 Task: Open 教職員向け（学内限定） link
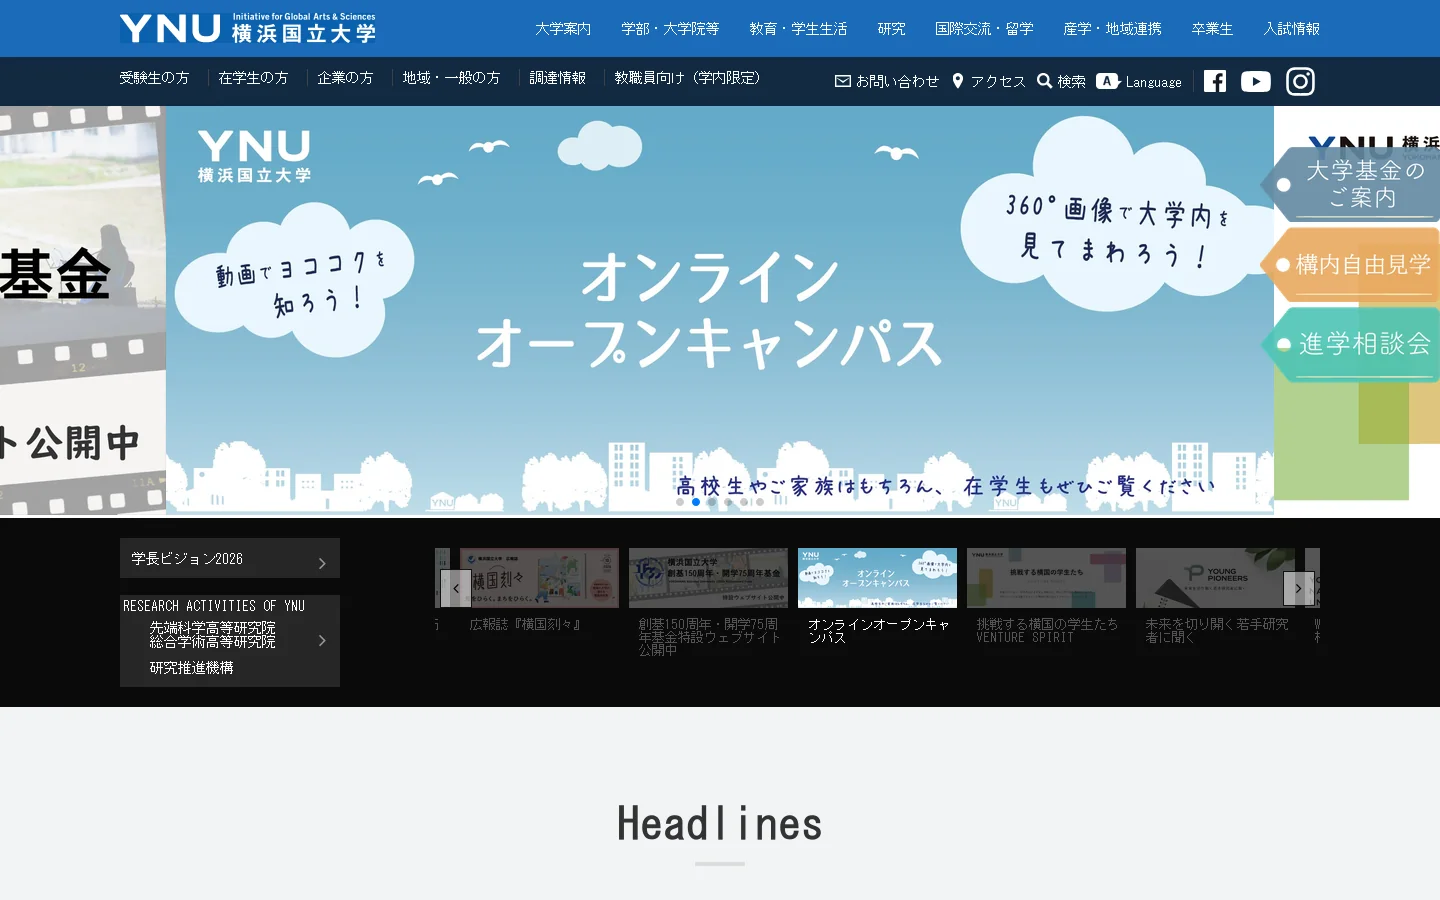click(x=688, y=78)
